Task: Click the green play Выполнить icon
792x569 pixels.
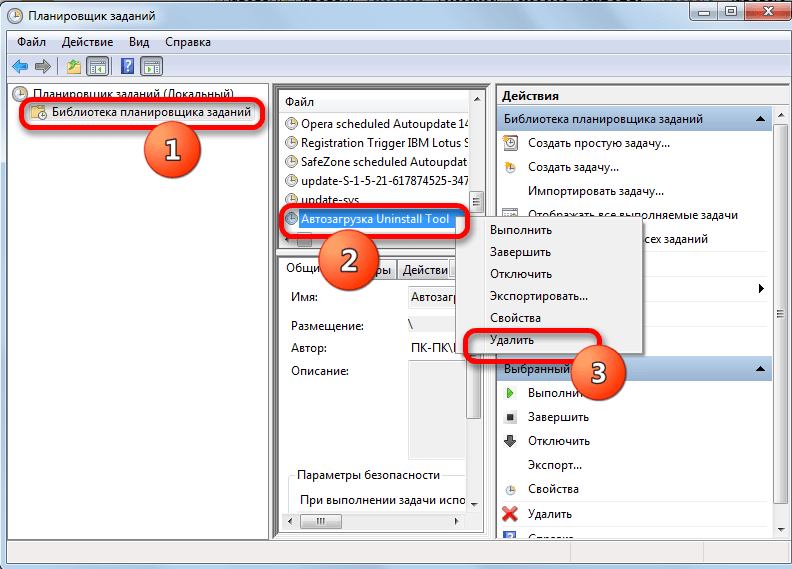Action: click(x=510, y=393)
